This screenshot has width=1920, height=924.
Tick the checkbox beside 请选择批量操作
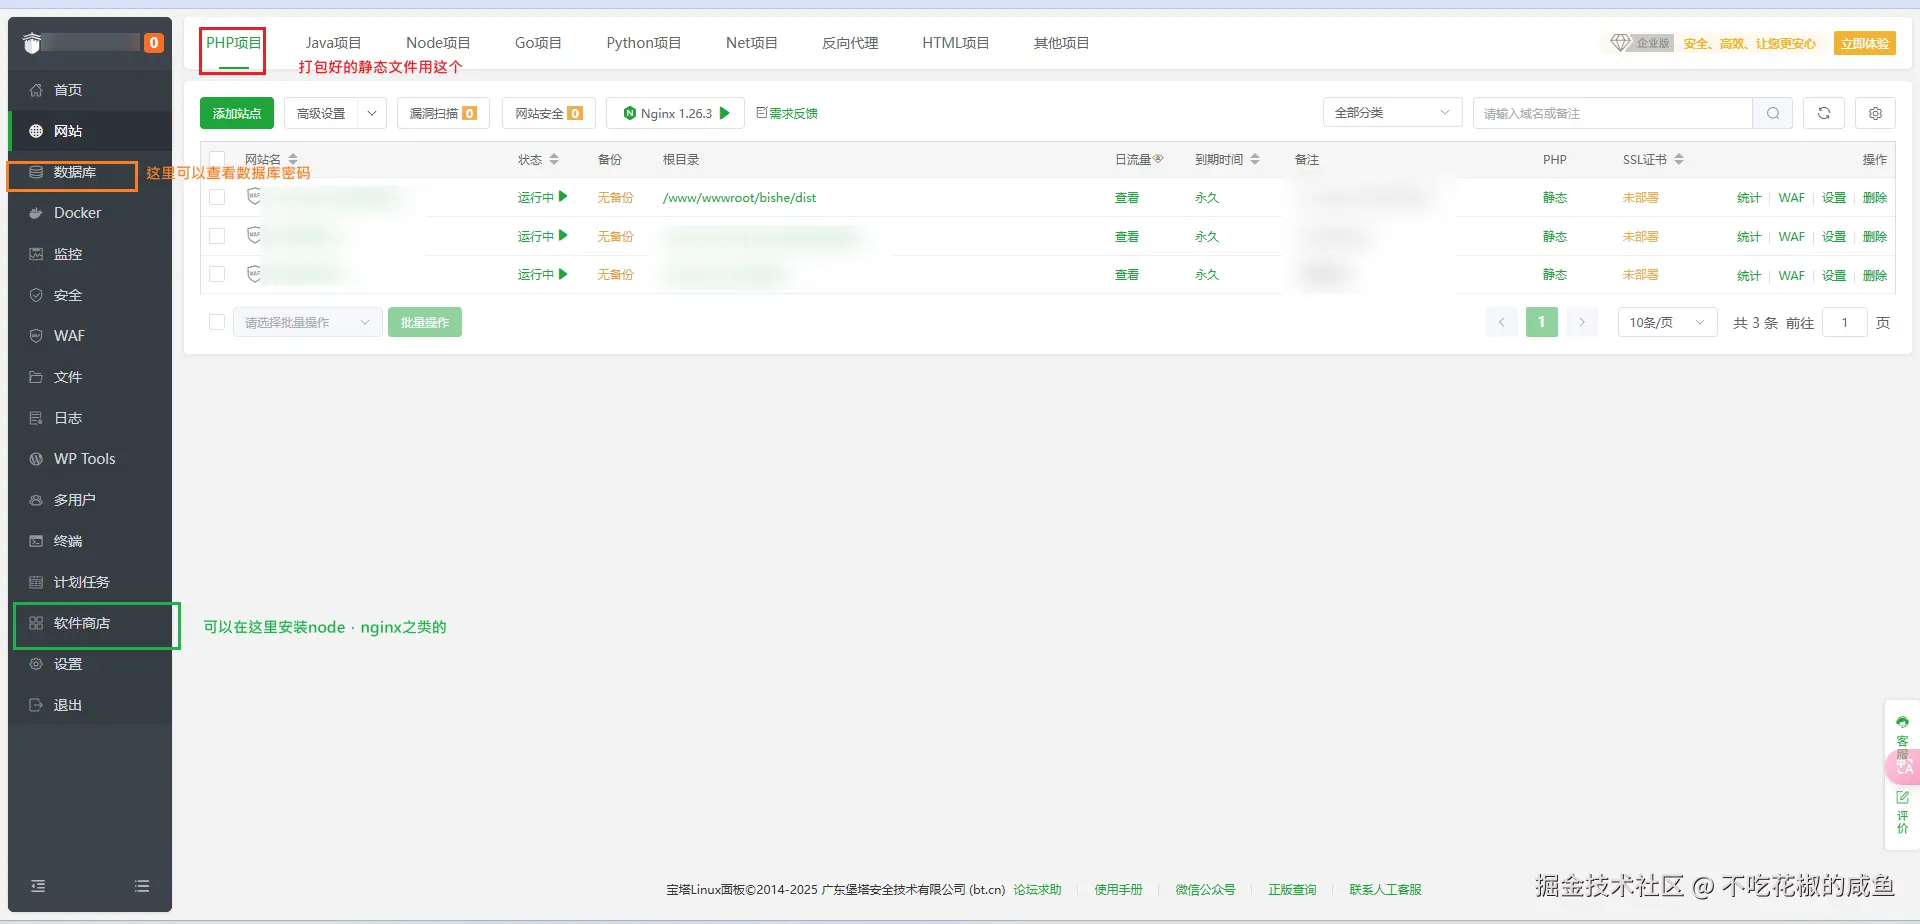pyautogui.click(x=217, y=322)
